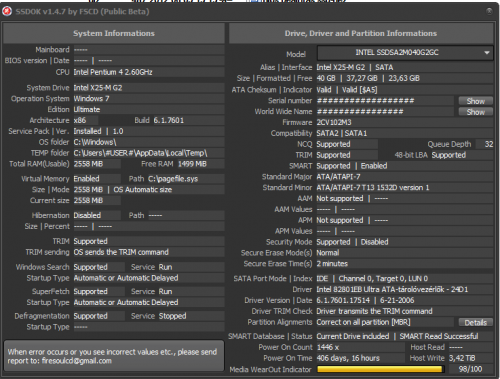Screen dimensions: 500x379
Task: Click Service Pack Installed | 1.0 value
Action: point(98,131)
